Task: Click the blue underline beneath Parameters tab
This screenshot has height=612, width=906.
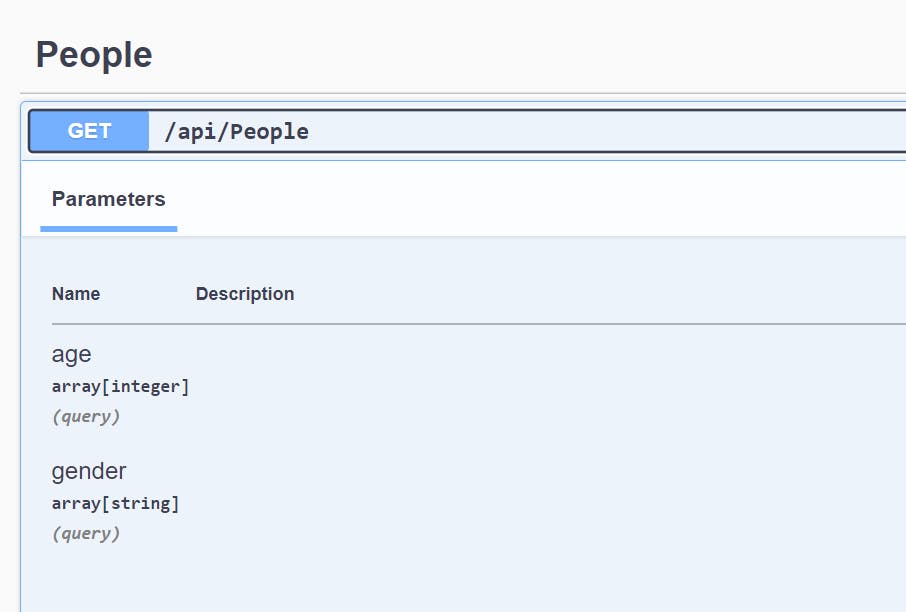Action: (x=109, y=229)
